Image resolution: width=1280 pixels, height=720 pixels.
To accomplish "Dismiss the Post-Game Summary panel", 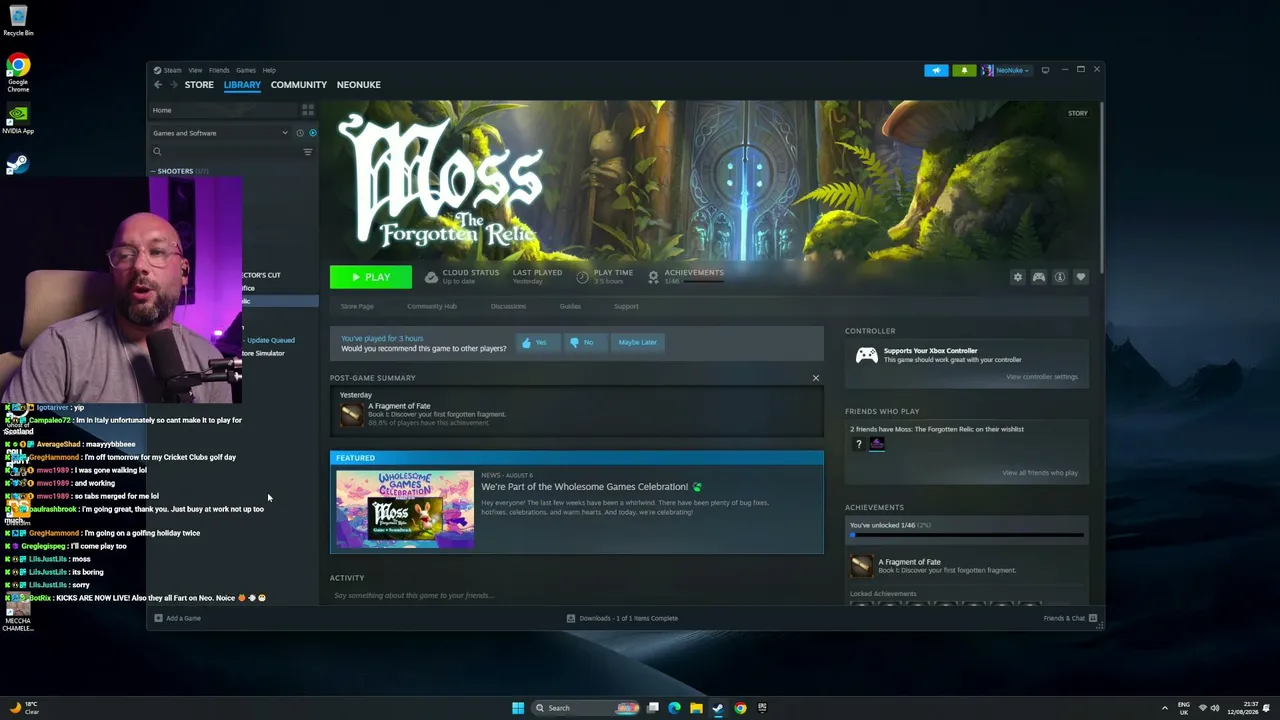I will pyautogui.click(x=816, y=378).
